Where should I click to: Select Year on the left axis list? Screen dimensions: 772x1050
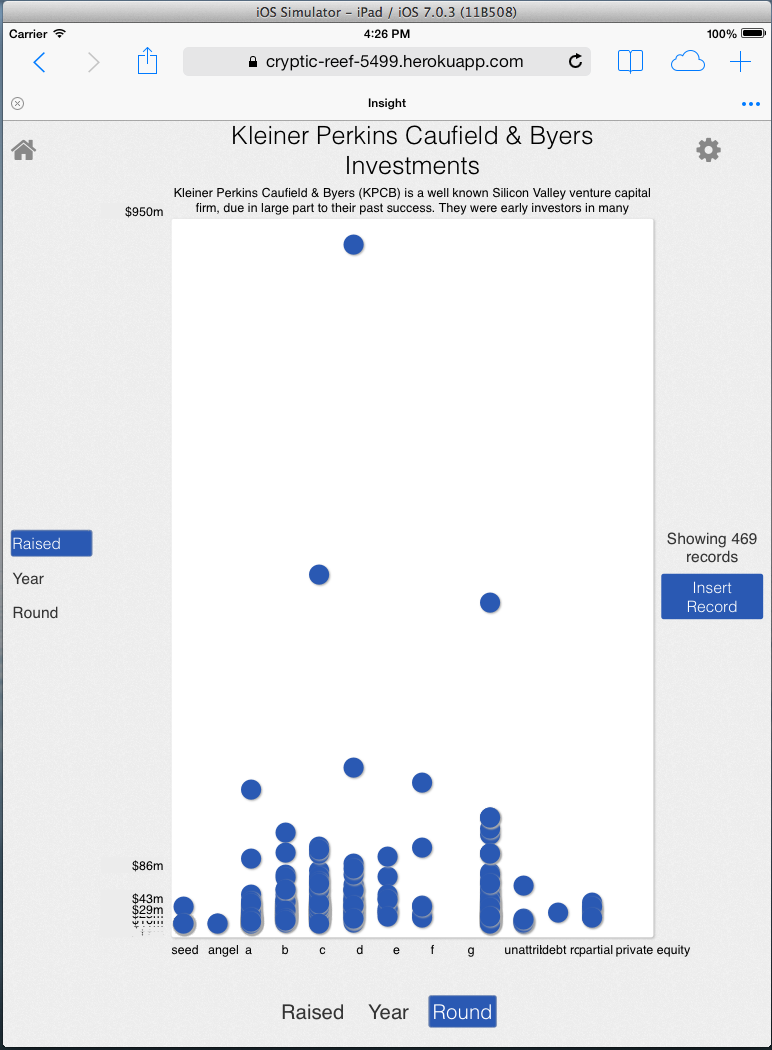[x=28, y=579]
